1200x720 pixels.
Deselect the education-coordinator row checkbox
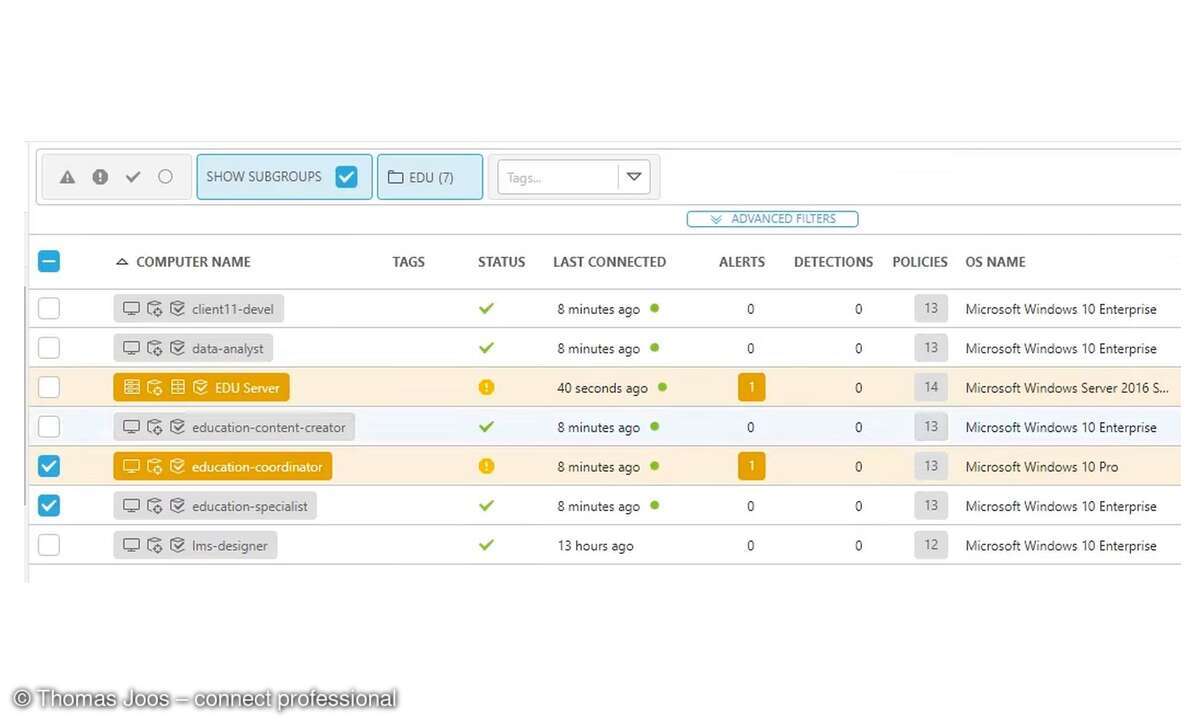click(48, 466)
